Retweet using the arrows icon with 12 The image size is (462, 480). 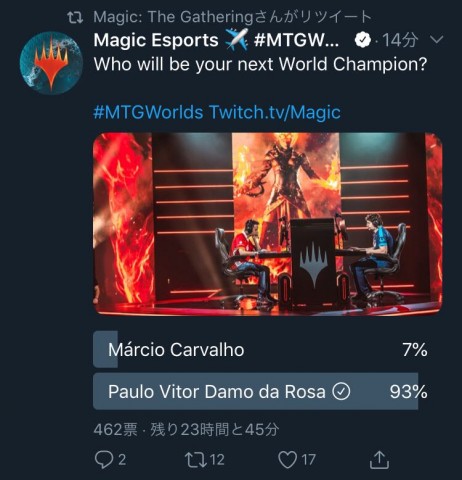(x=196, y=460)
